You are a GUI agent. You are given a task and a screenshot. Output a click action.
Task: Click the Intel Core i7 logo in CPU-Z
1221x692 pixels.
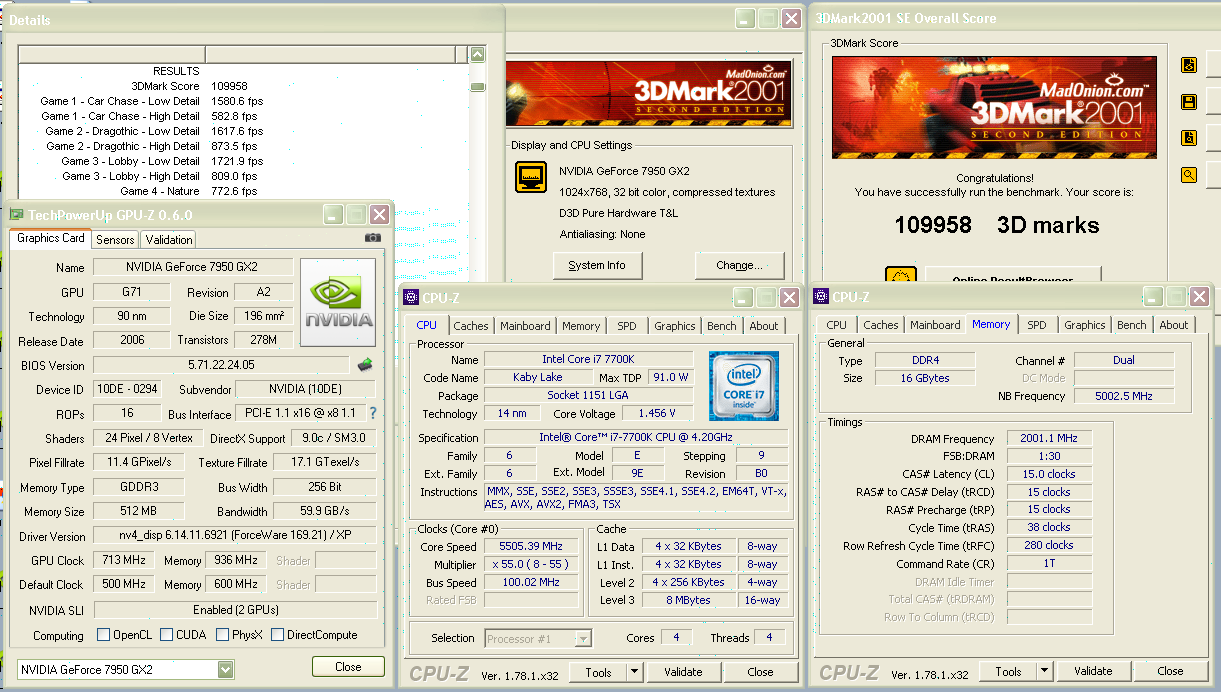point(744,385)
